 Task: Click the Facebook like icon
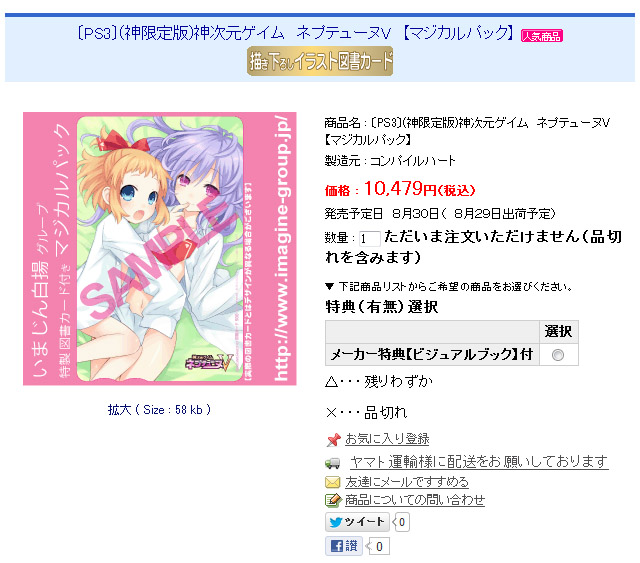[337, 546]
